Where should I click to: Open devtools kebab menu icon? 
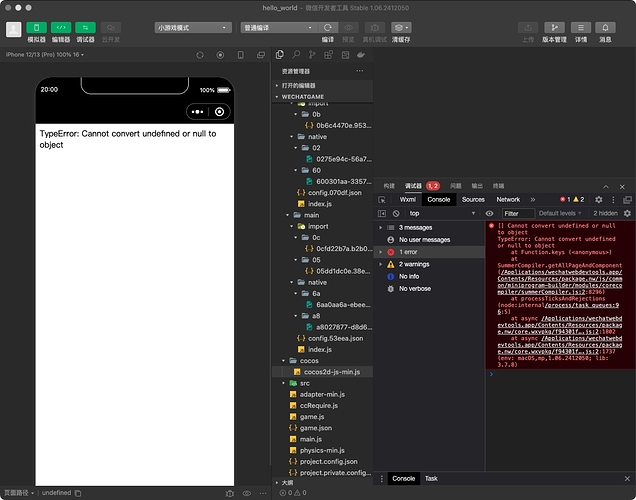coord(613,200)
